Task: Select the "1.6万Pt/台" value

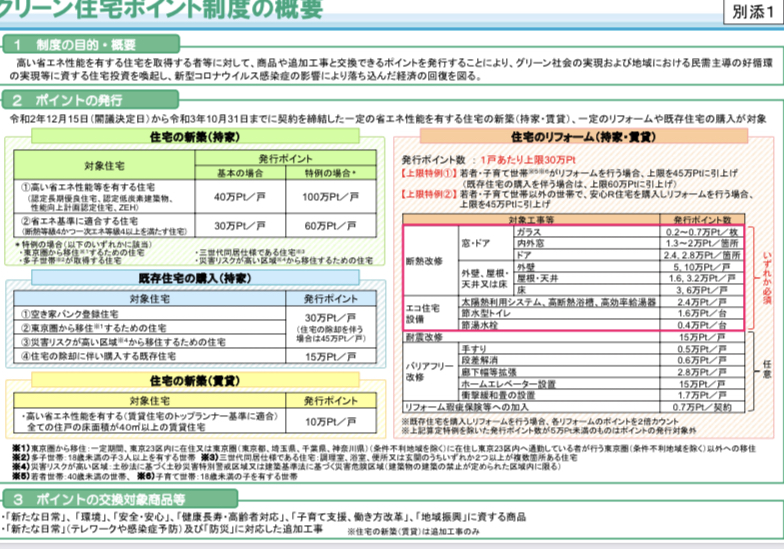Action: (x=702, y=314)
